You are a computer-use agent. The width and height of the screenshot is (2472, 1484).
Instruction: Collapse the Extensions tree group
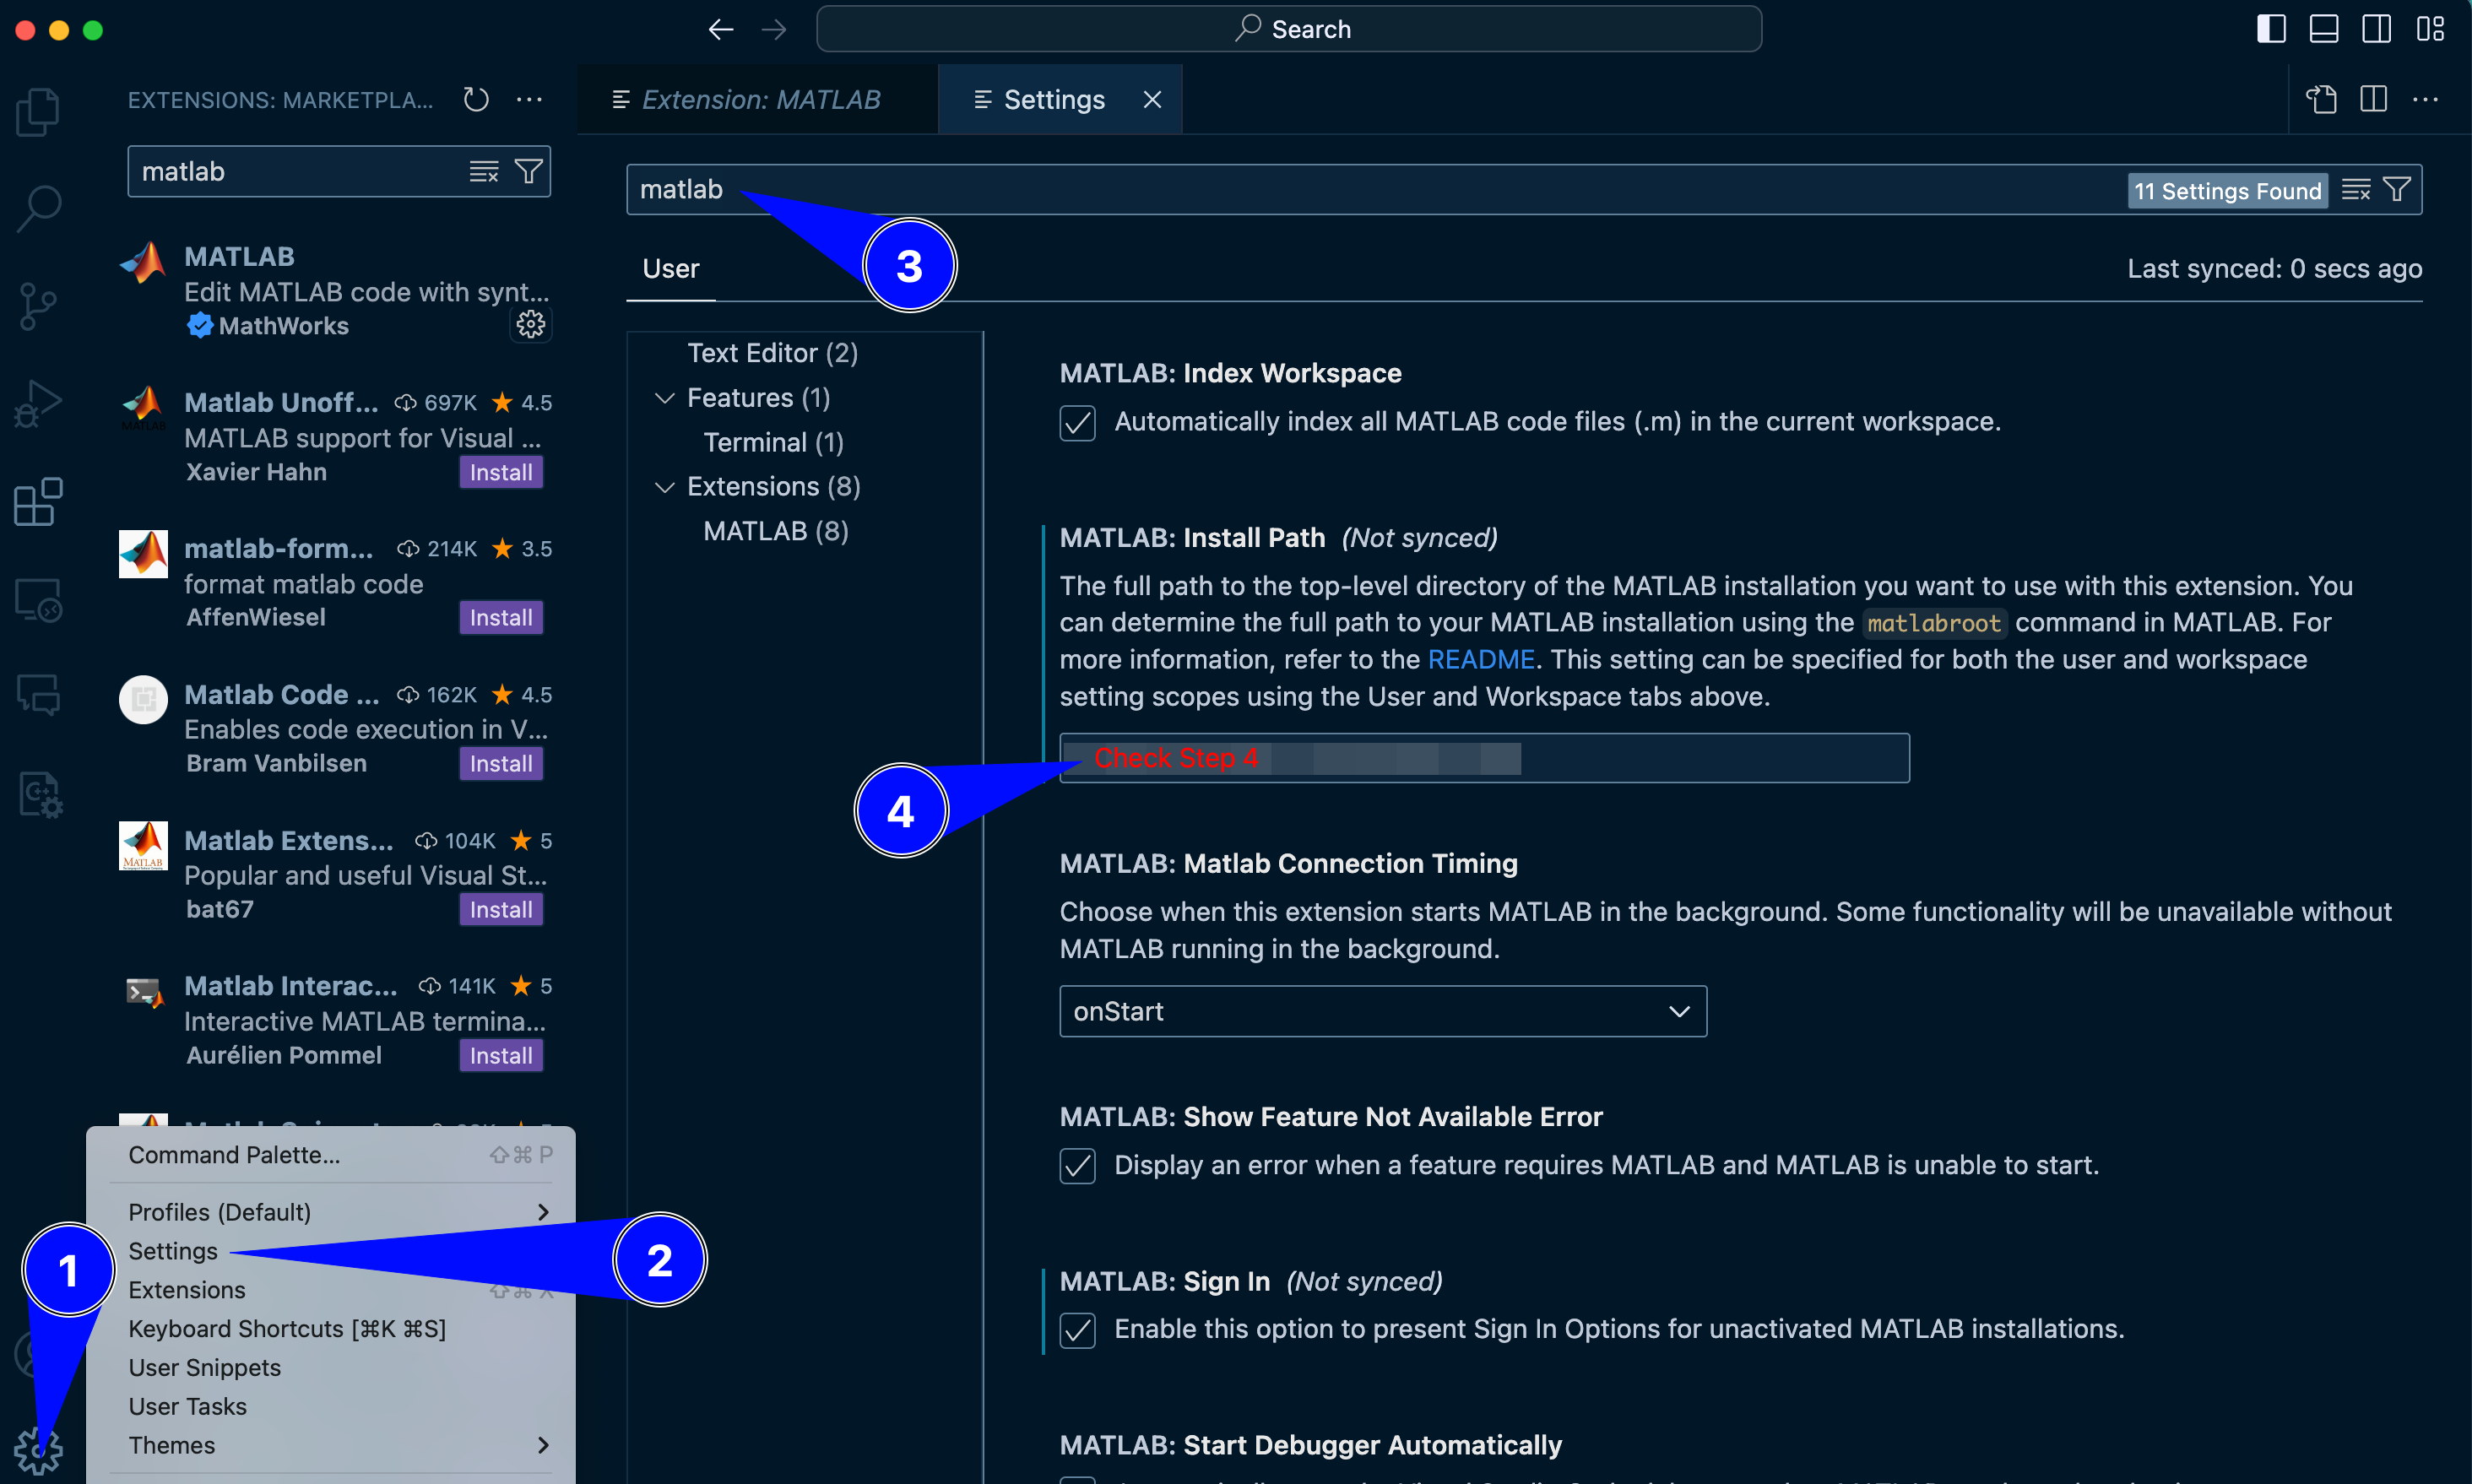[x=664, y=487]
